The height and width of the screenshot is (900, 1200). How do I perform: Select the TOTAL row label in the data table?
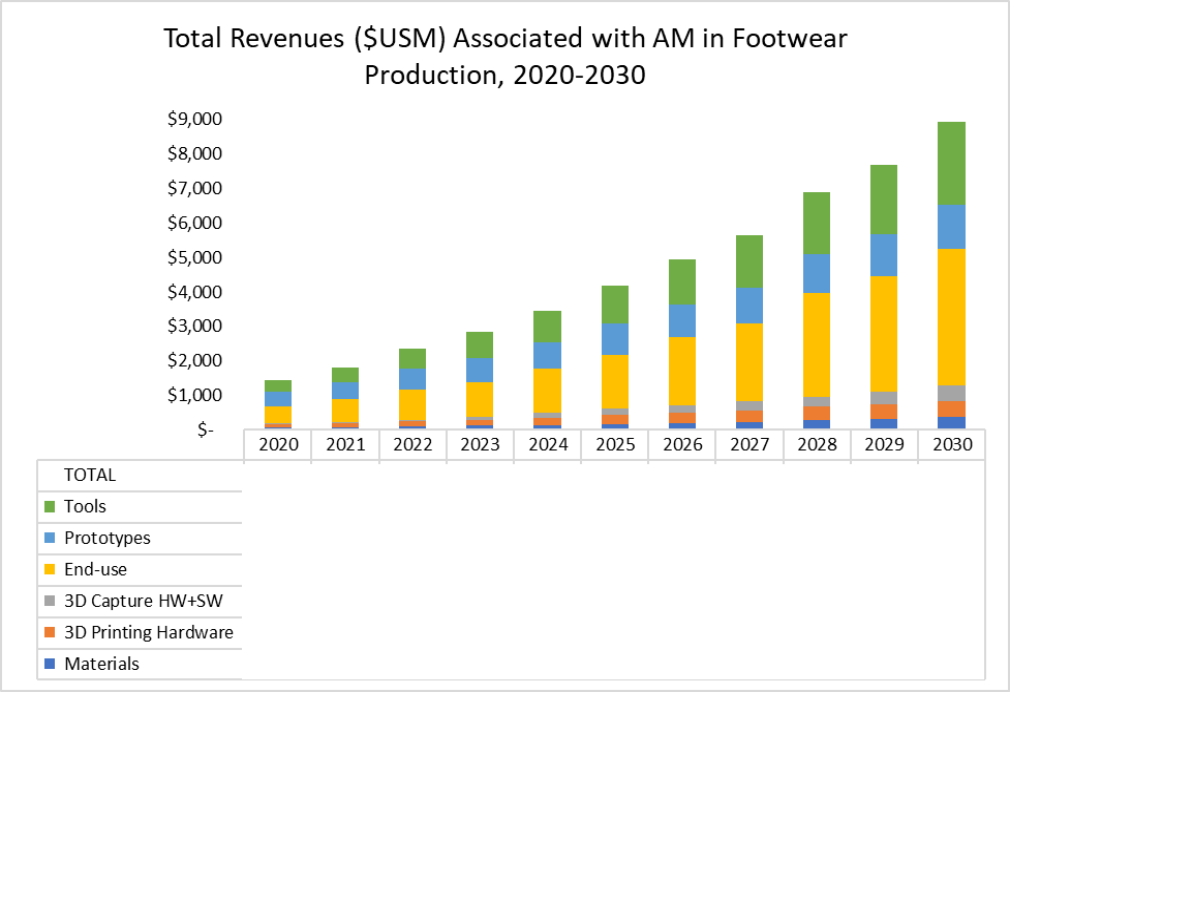coord(90,475)
